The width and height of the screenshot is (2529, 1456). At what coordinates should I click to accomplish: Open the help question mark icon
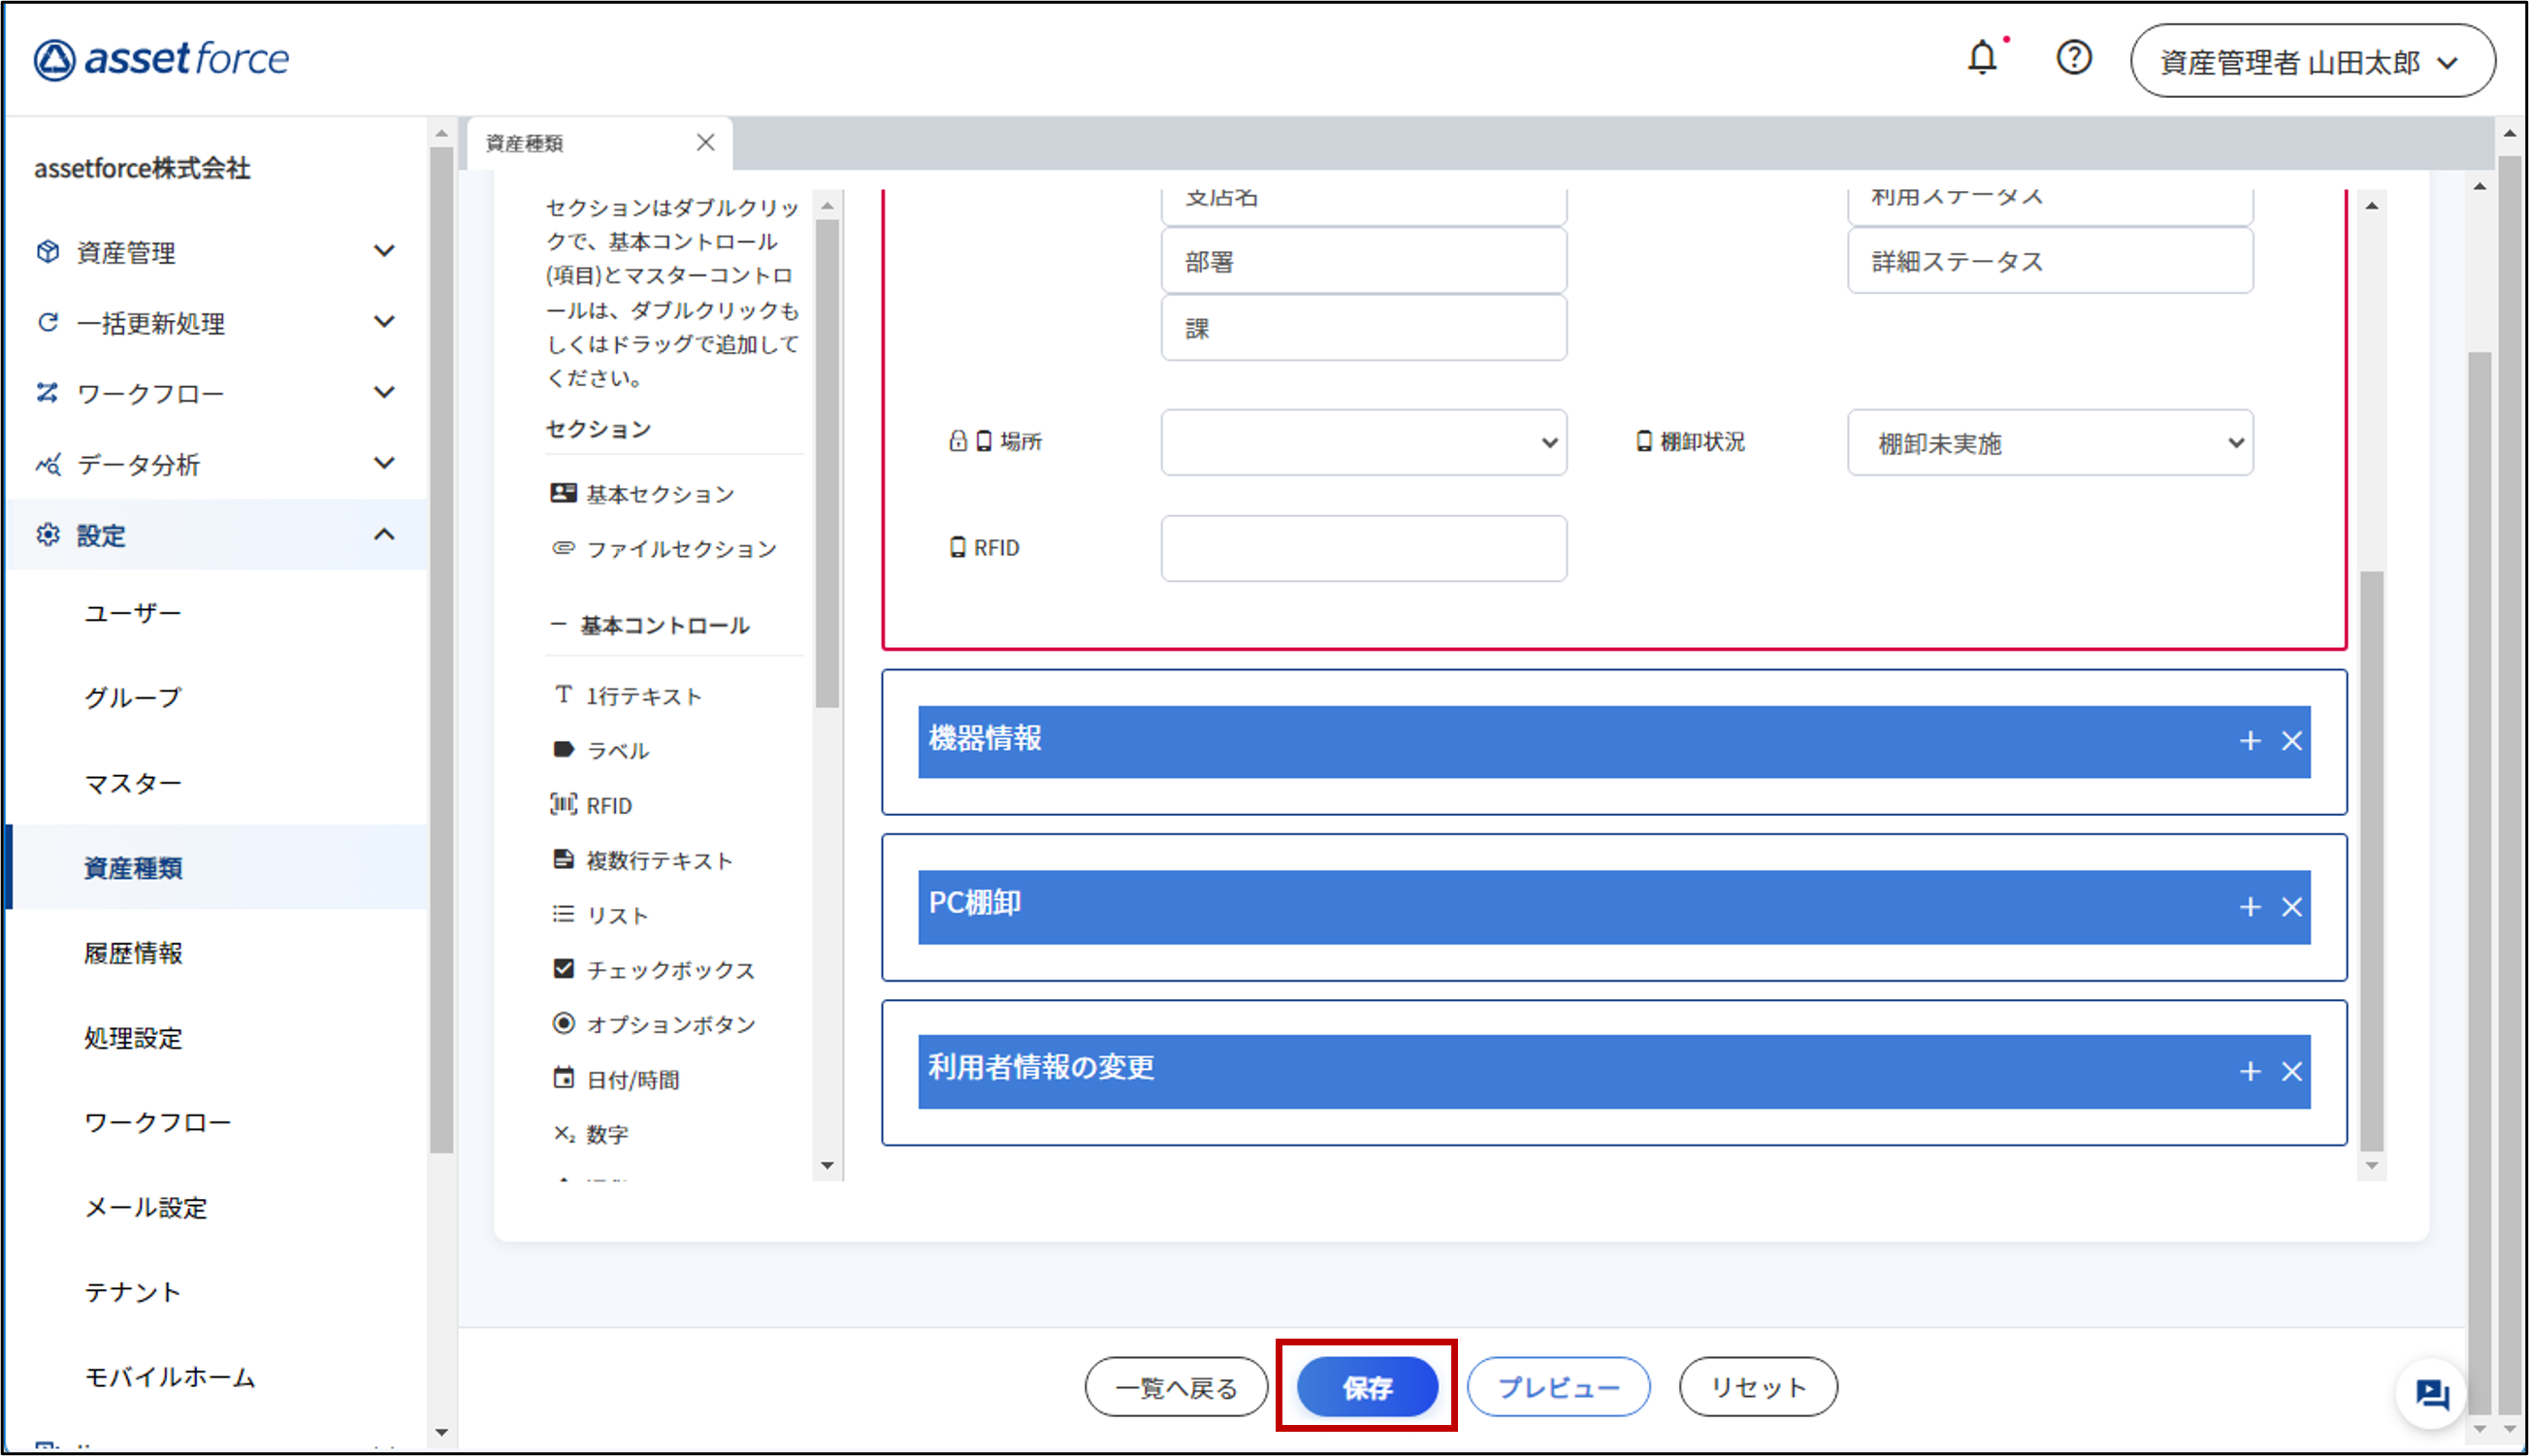pos(2073,58)
